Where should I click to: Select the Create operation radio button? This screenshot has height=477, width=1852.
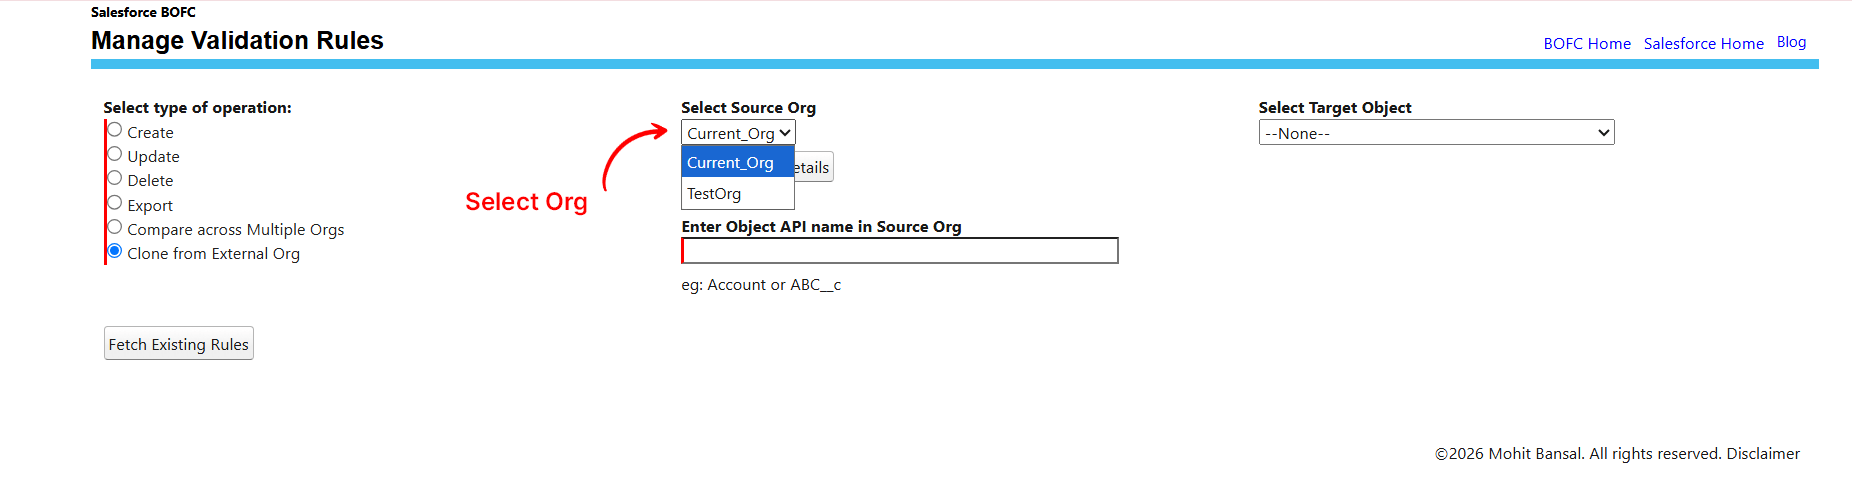click(x=115, y=130)
